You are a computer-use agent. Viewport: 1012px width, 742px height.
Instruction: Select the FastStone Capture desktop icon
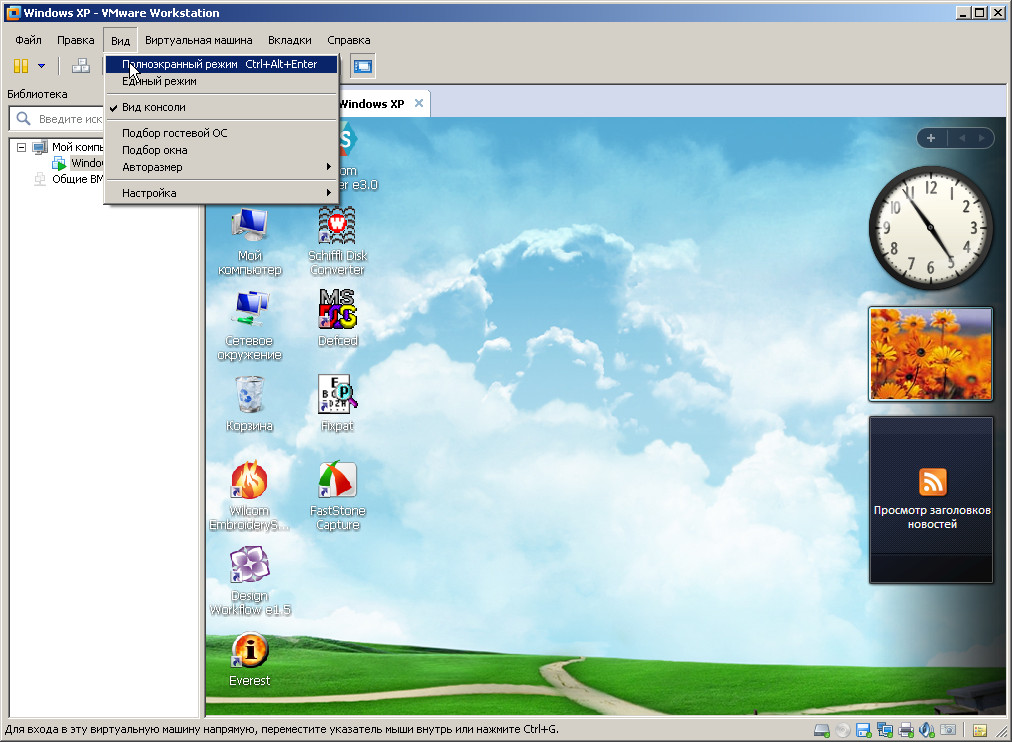pyautogui.click(x=338, y=496)
